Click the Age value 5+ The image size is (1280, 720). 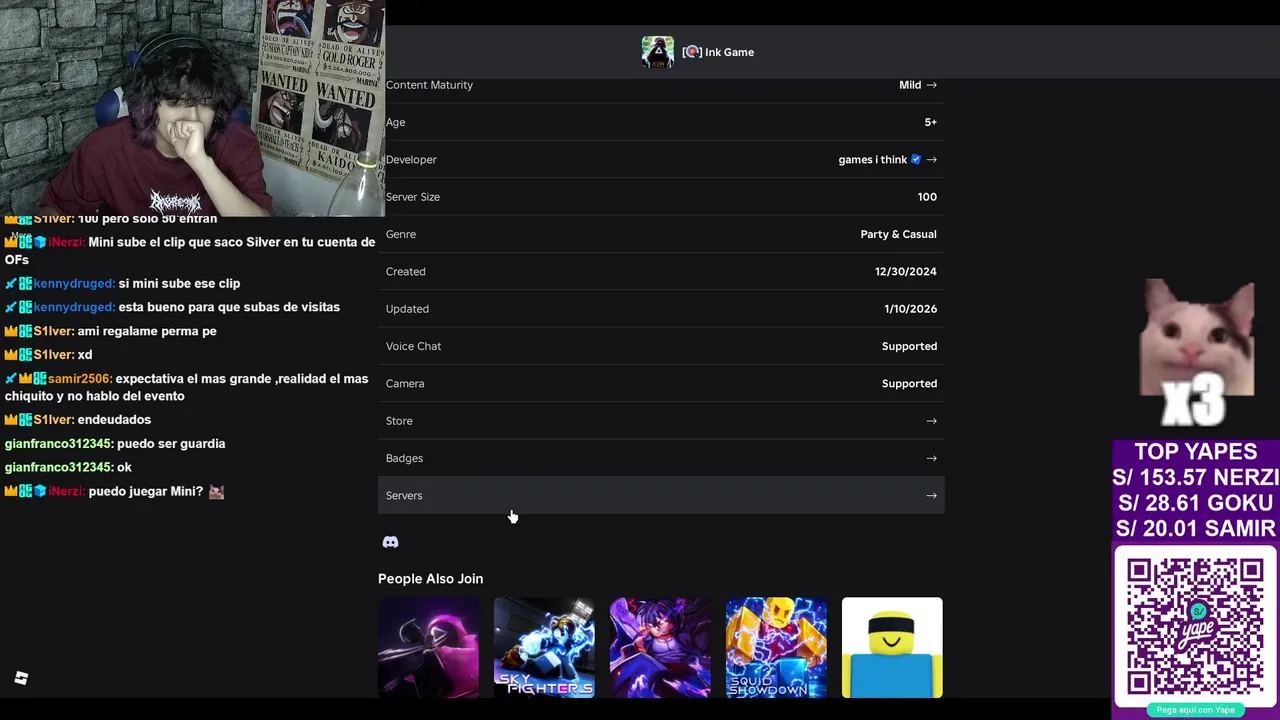pos(930,122)
